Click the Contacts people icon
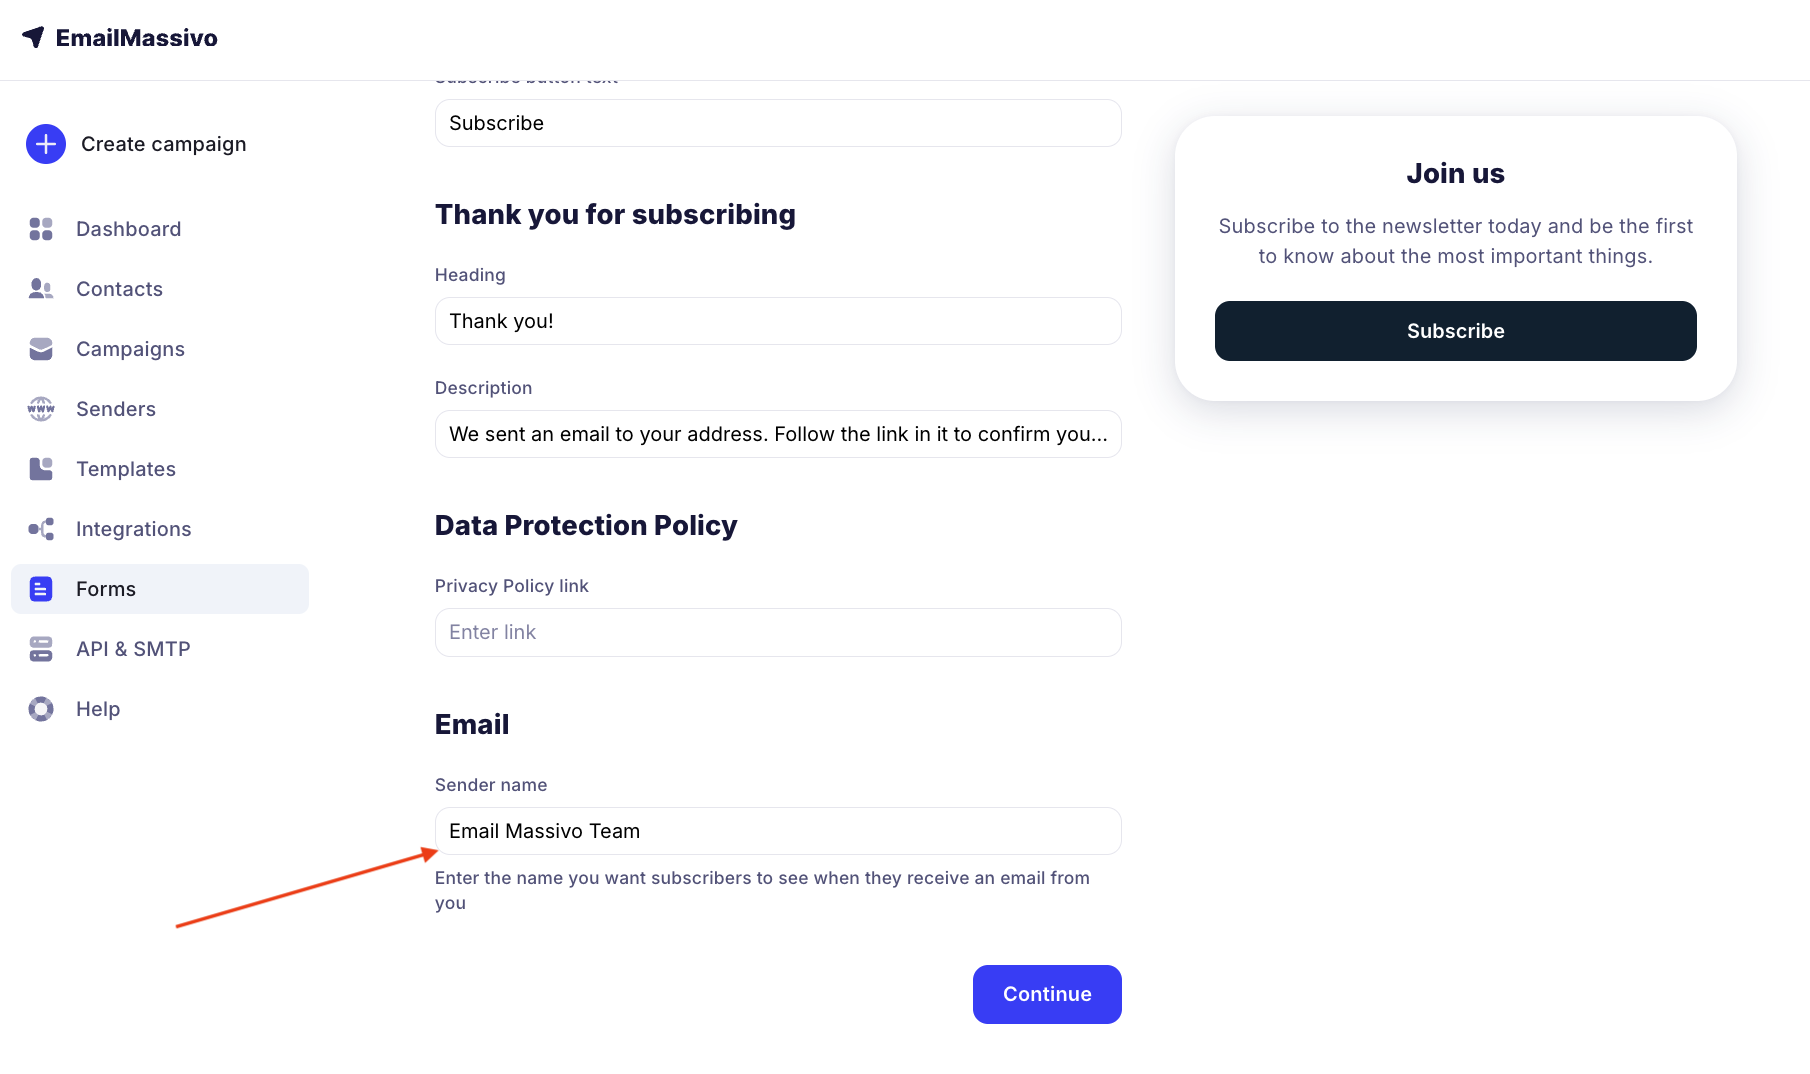 pyautogui.click(x=41, y=289)
